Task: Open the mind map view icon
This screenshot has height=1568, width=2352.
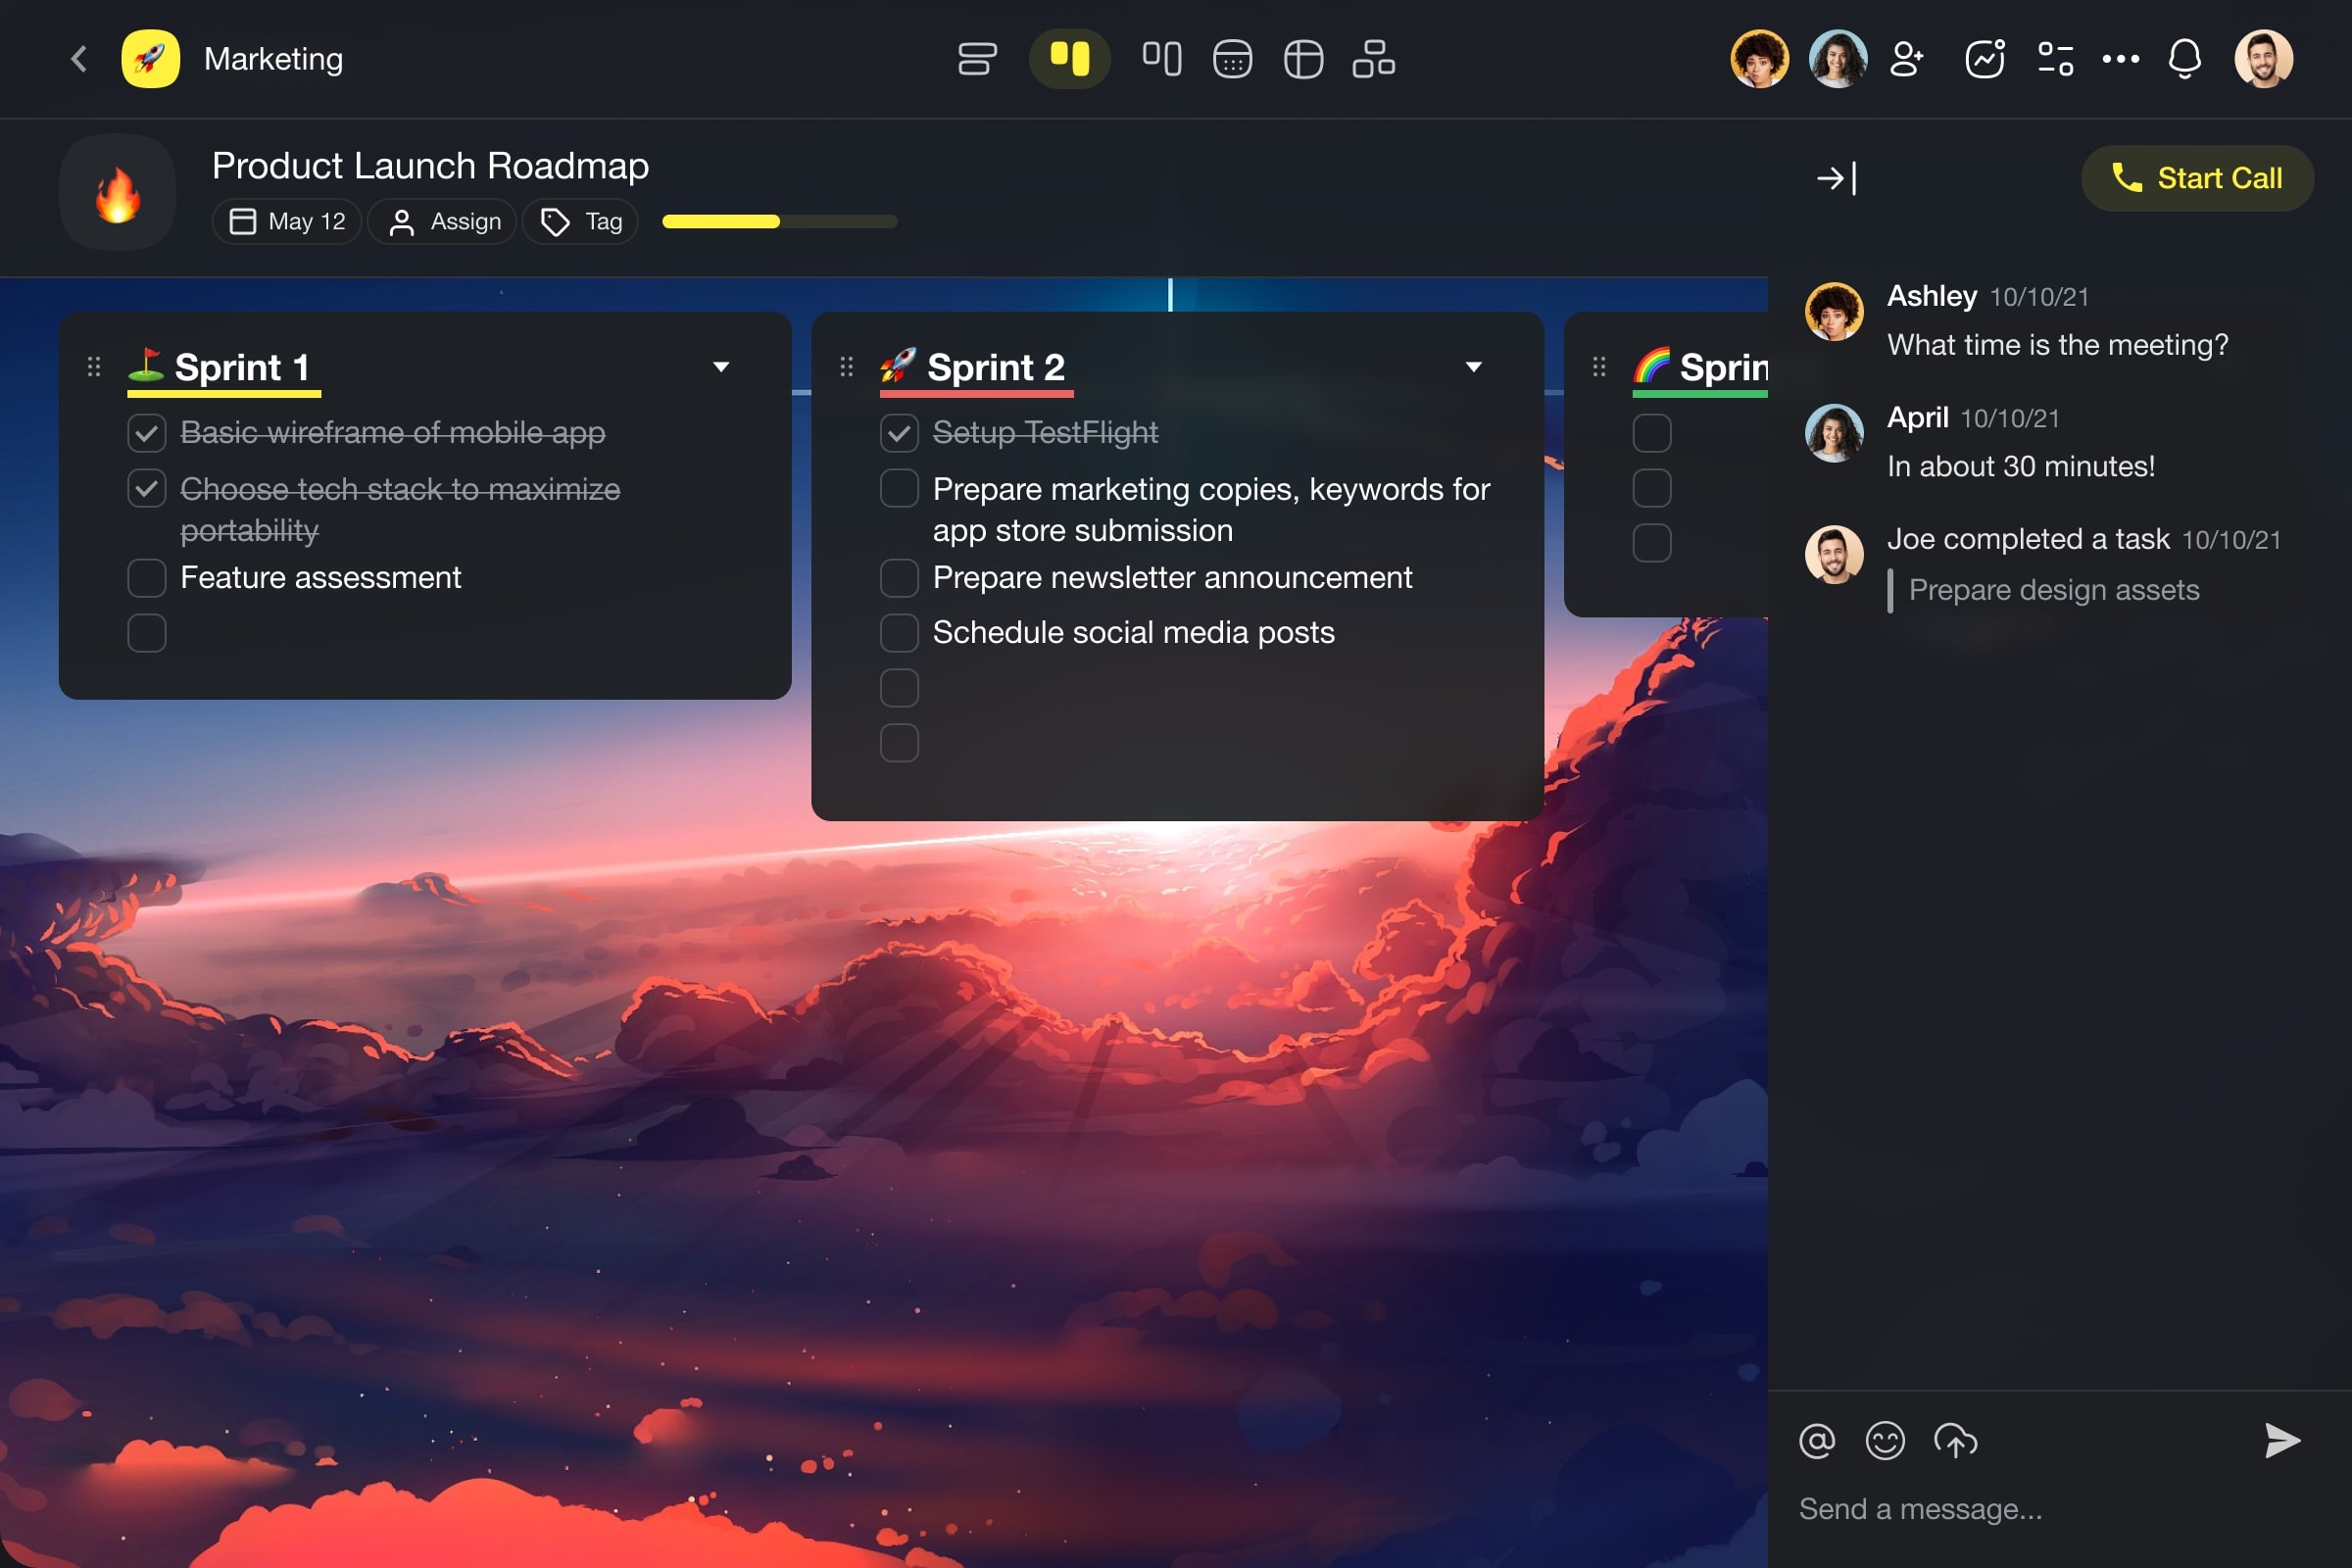Action: click(x=1374, y=59)
